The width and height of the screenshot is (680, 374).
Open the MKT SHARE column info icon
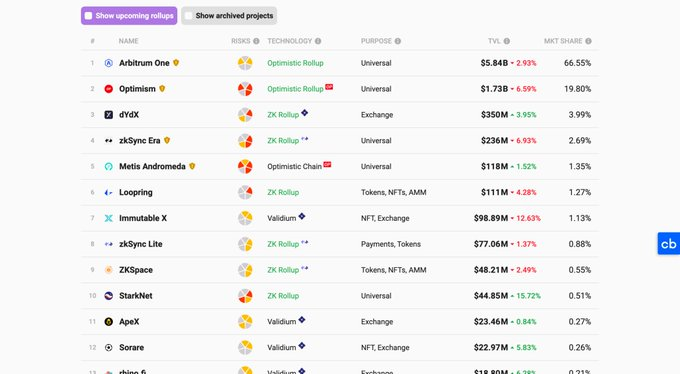[588, 41]
